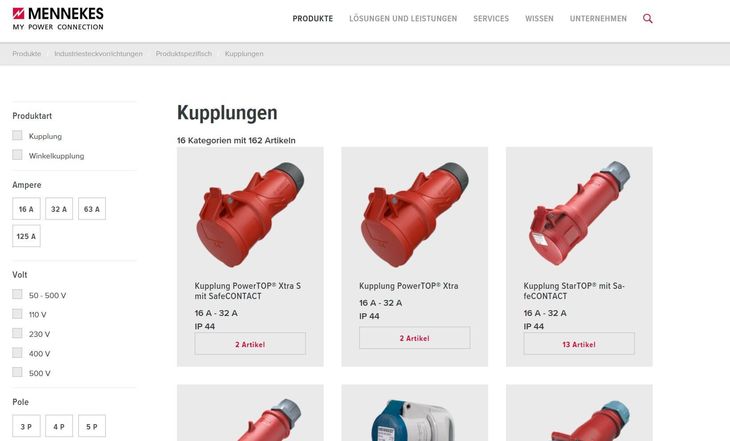The width and height of the screenshot is (730, 441).
Task: Navigate to Industriesteckvorrichtungen breadcrumb
Action: 98,54
